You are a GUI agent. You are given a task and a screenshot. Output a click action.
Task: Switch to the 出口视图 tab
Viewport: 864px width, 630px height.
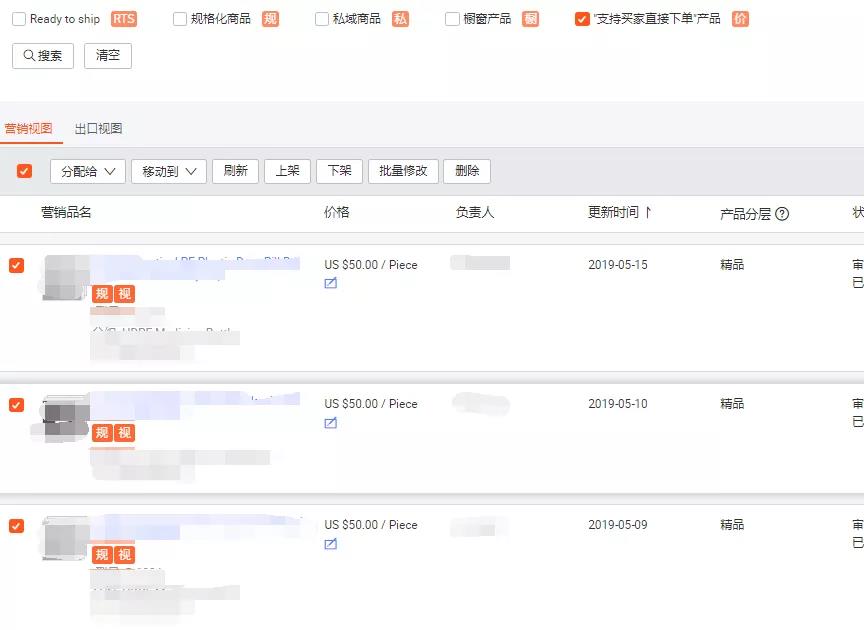(x=98, y=128)
